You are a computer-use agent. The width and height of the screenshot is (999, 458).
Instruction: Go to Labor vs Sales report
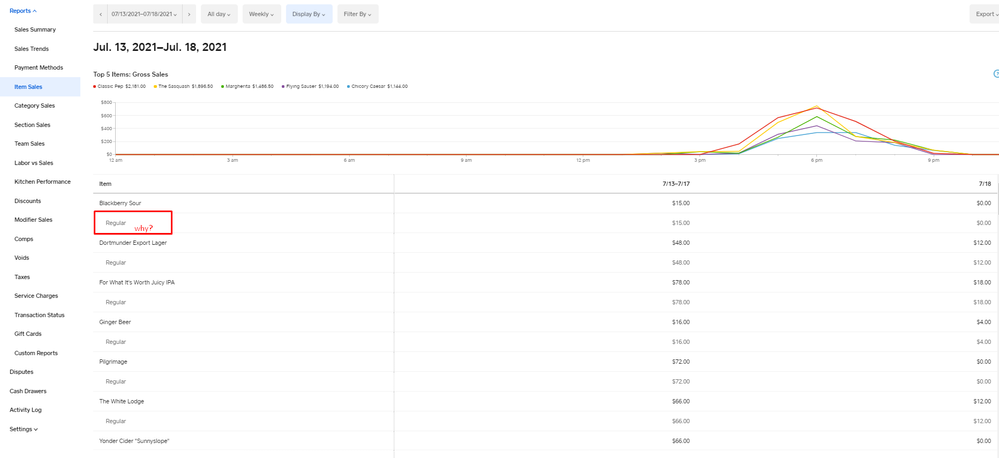tap(34, 163)
